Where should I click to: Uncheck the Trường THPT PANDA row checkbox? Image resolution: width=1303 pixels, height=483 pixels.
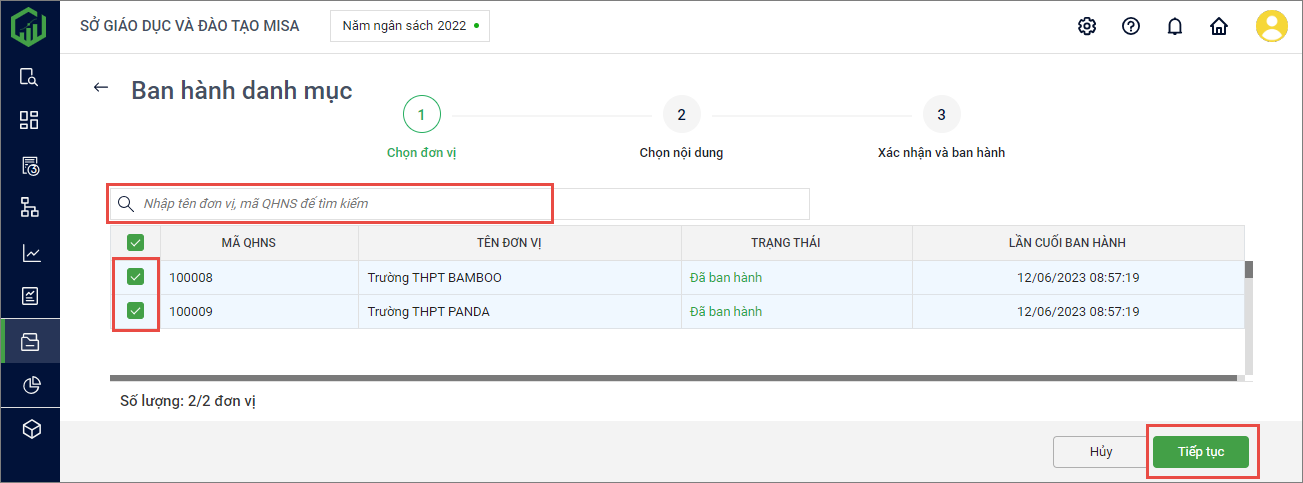click(x=136, y=311)
